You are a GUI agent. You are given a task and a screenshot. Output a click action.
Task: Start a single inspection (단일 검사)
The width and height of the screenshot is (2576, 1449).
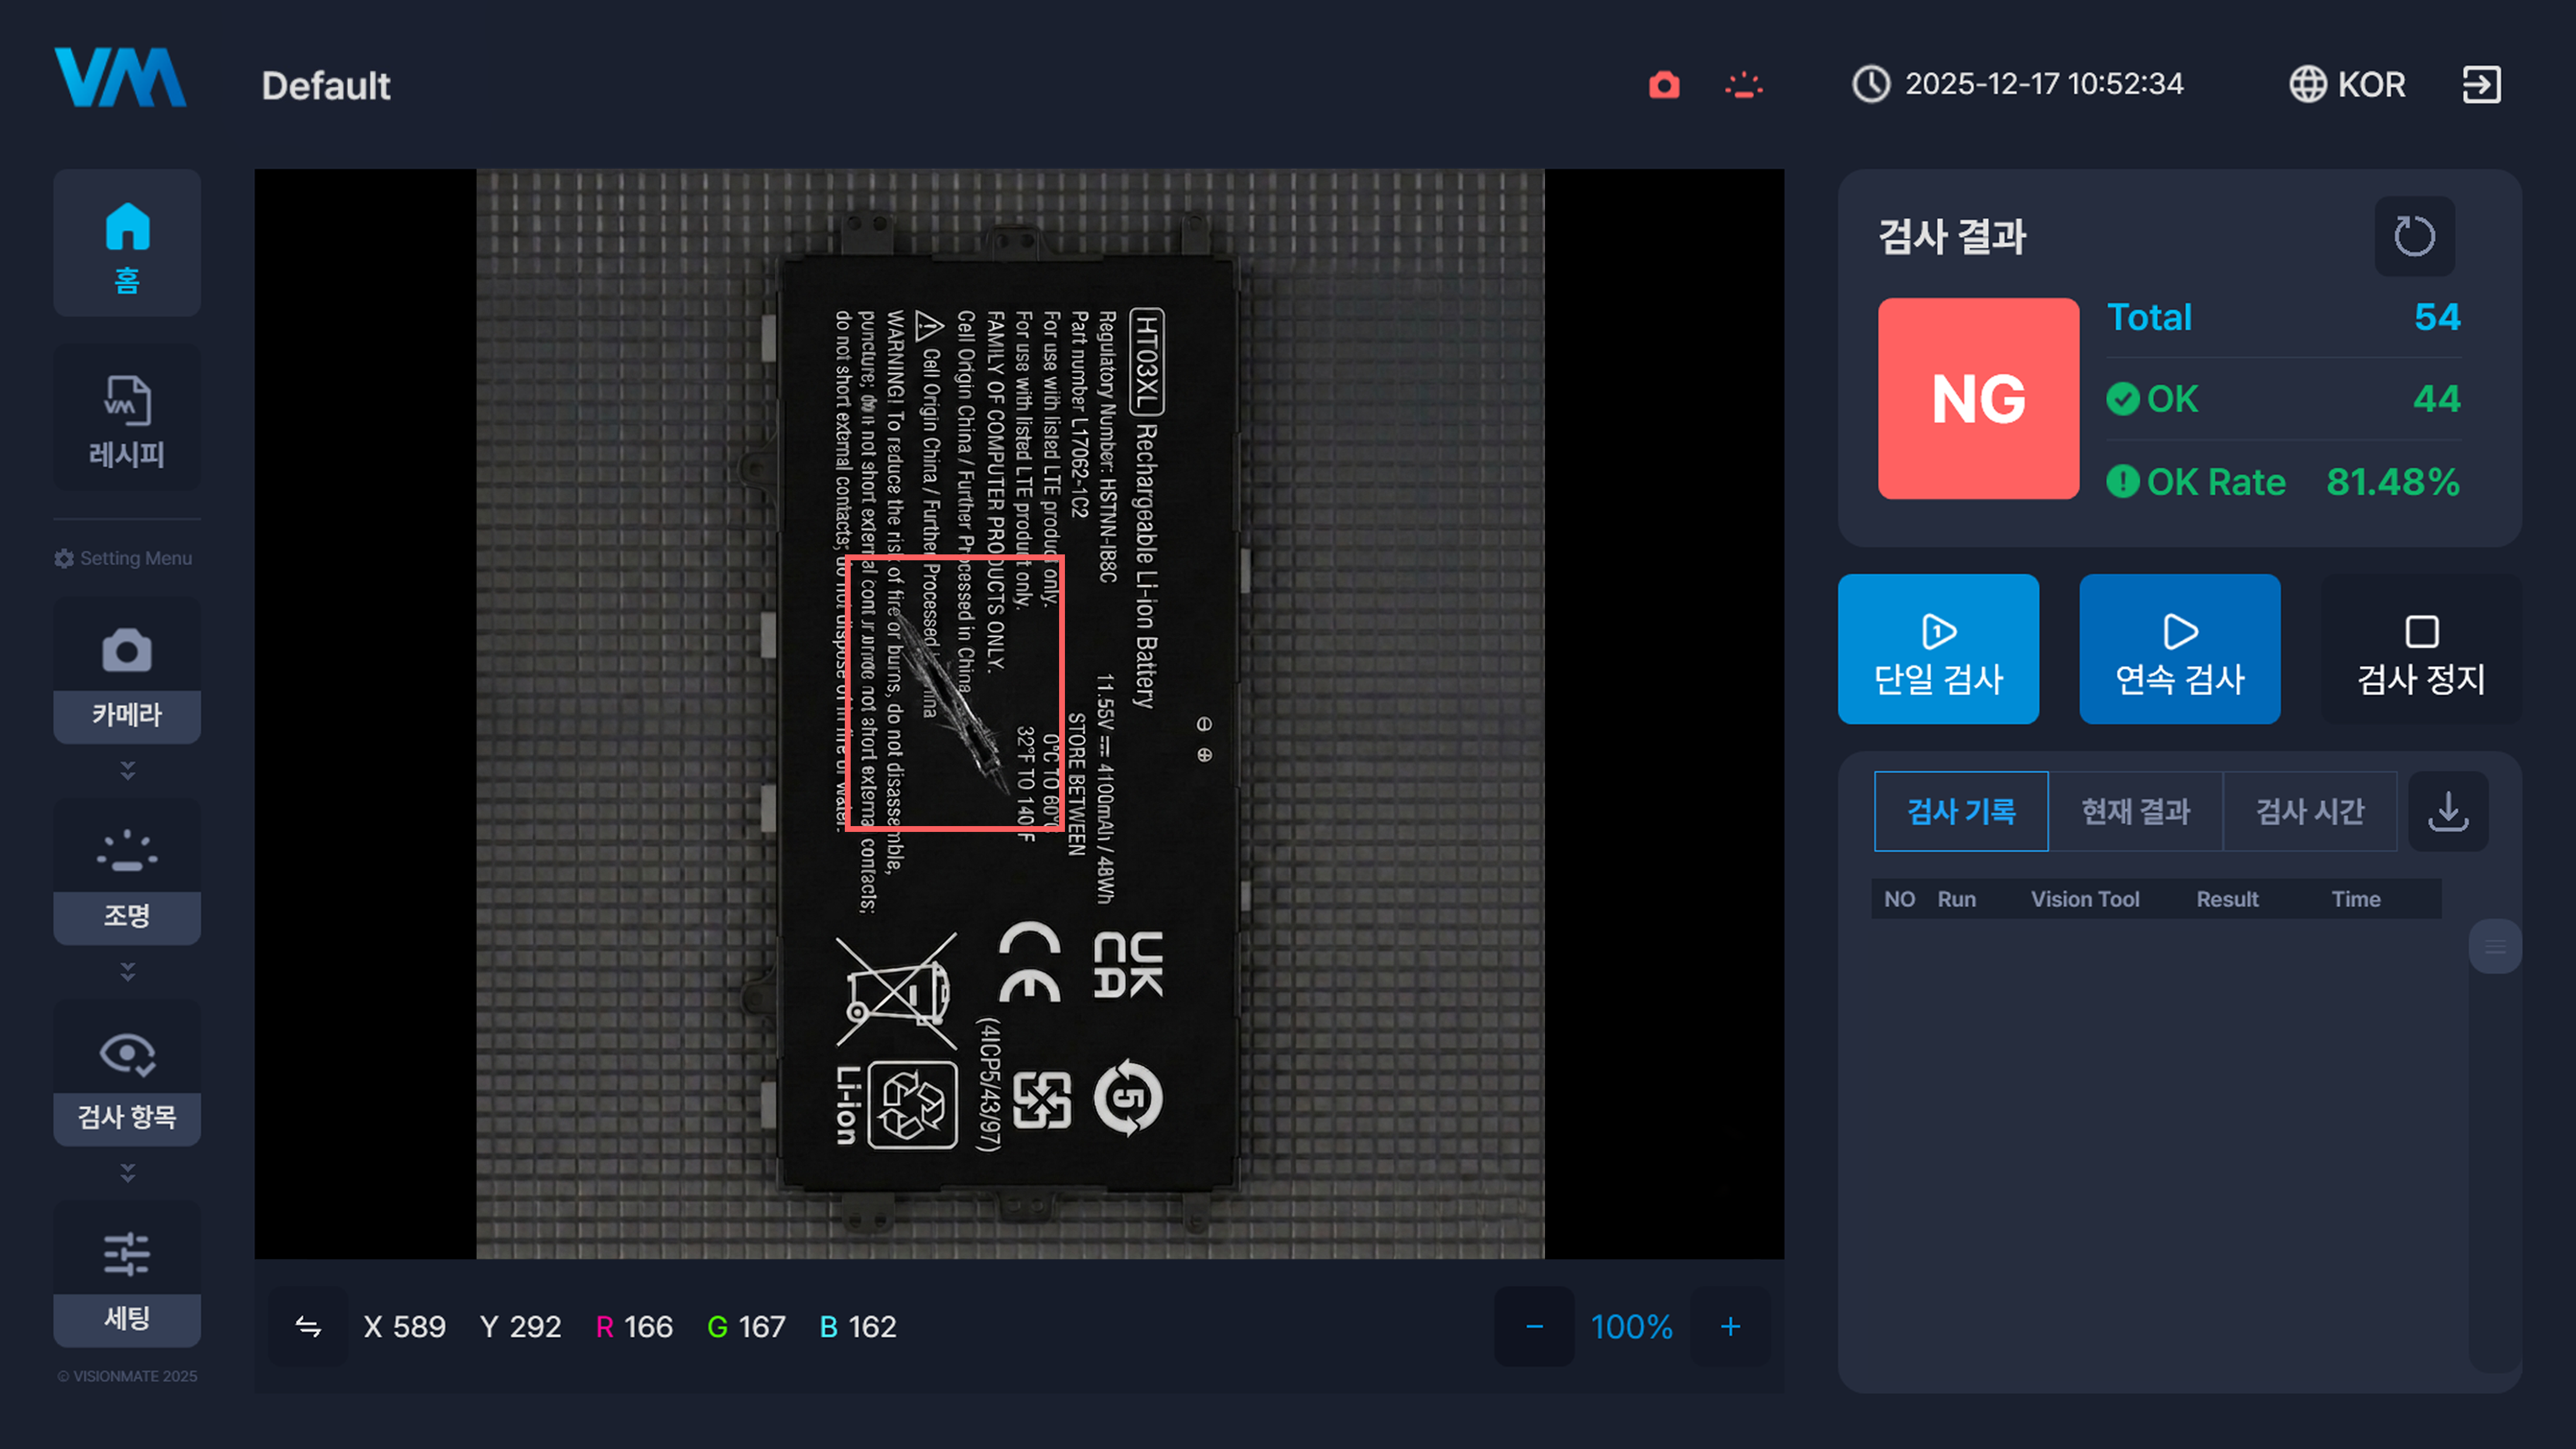click(1938, 649)
